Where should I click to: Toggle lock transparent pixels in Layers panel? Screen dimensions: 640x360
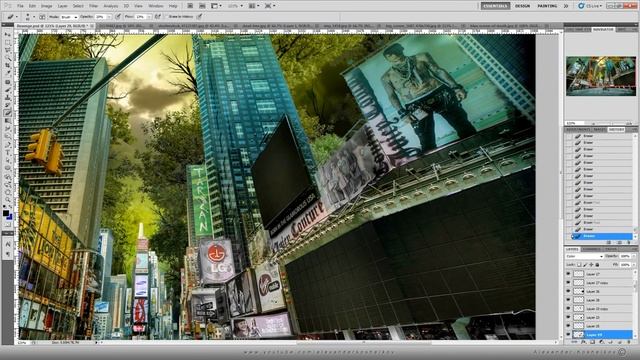[x=579, y=264]
